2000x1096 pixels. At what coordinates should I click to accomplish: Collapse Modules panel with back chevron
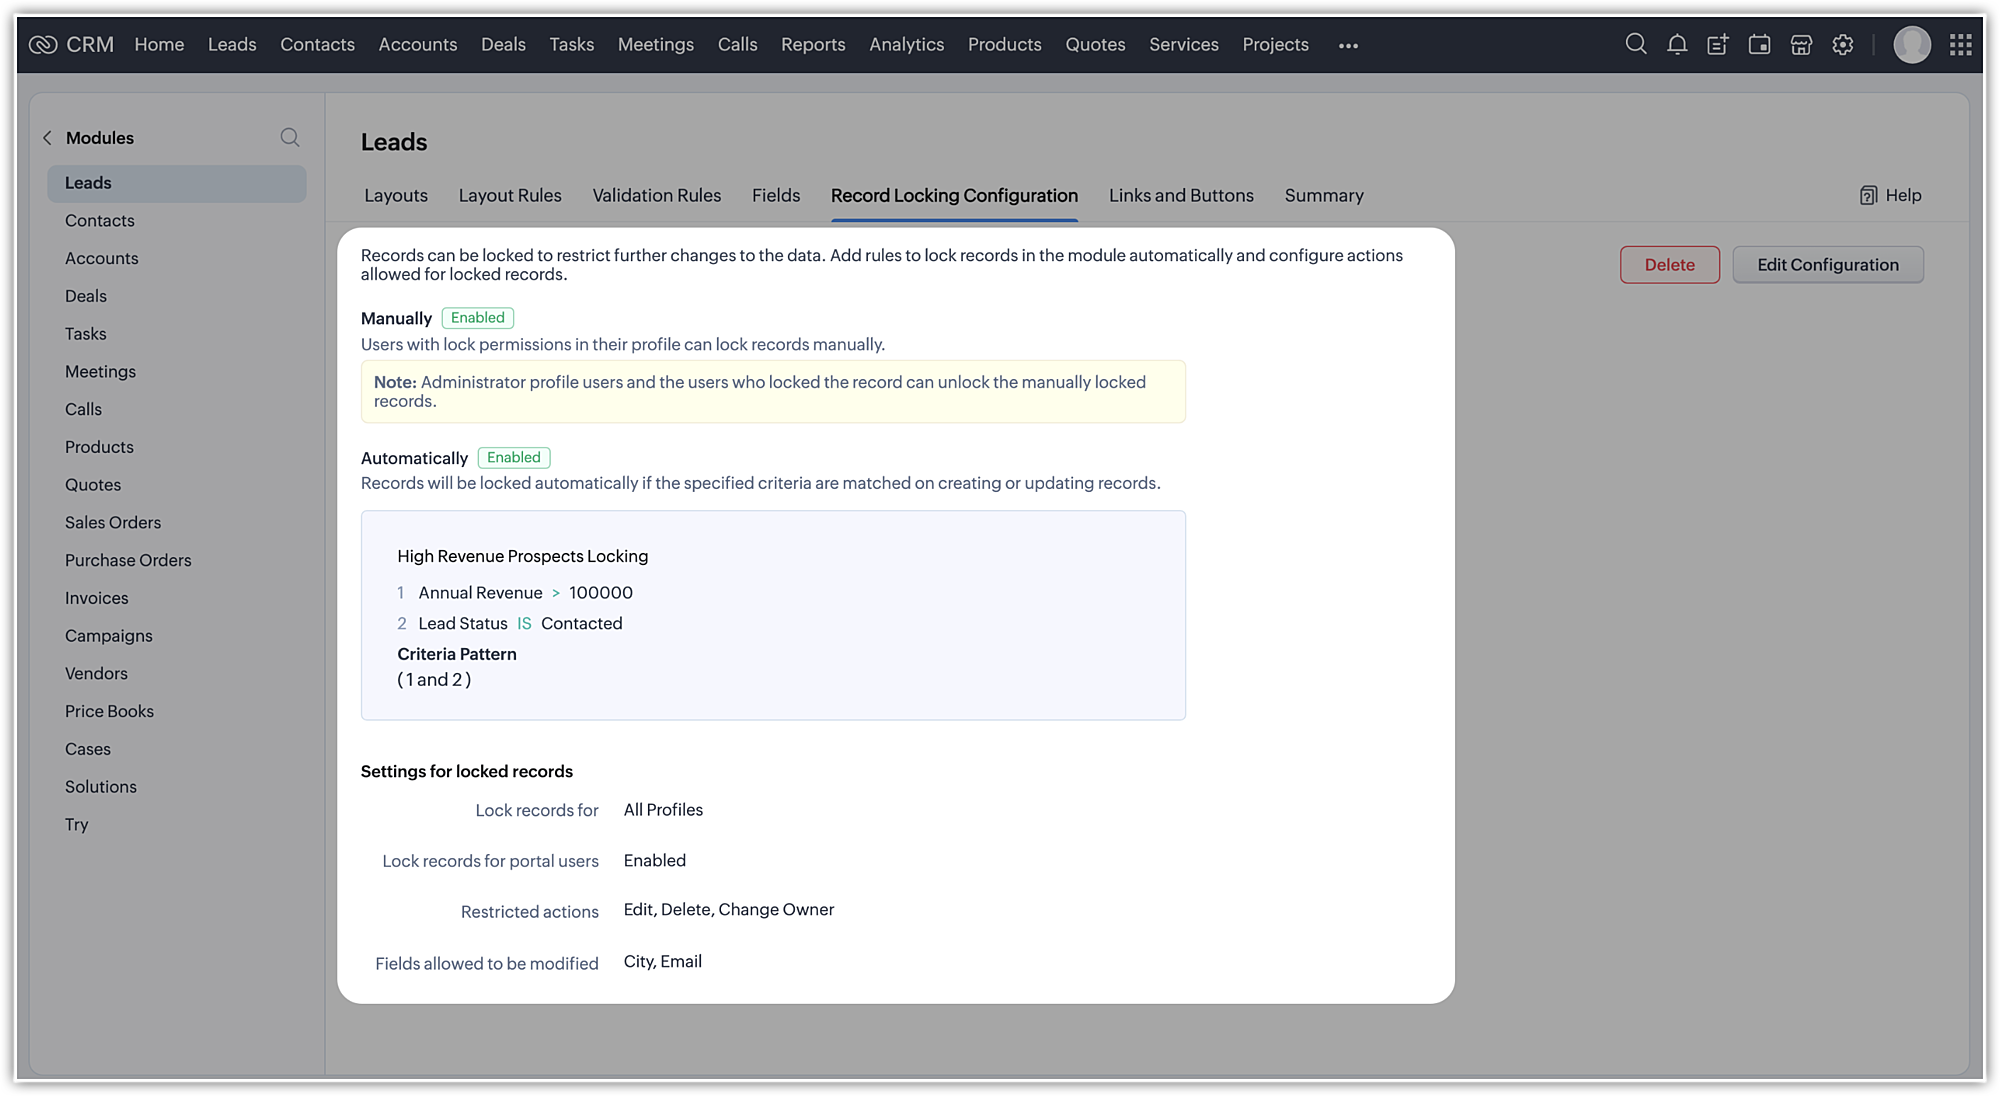click(47, 138)
